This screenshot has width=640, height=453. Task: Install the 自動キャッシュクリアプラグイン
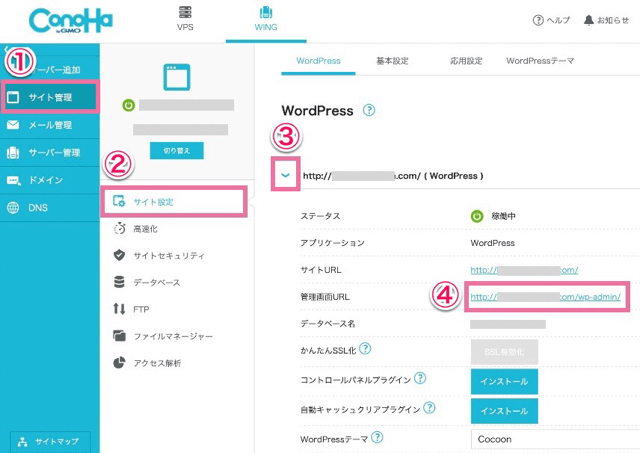pyautogui.click(x=504, y=411)
